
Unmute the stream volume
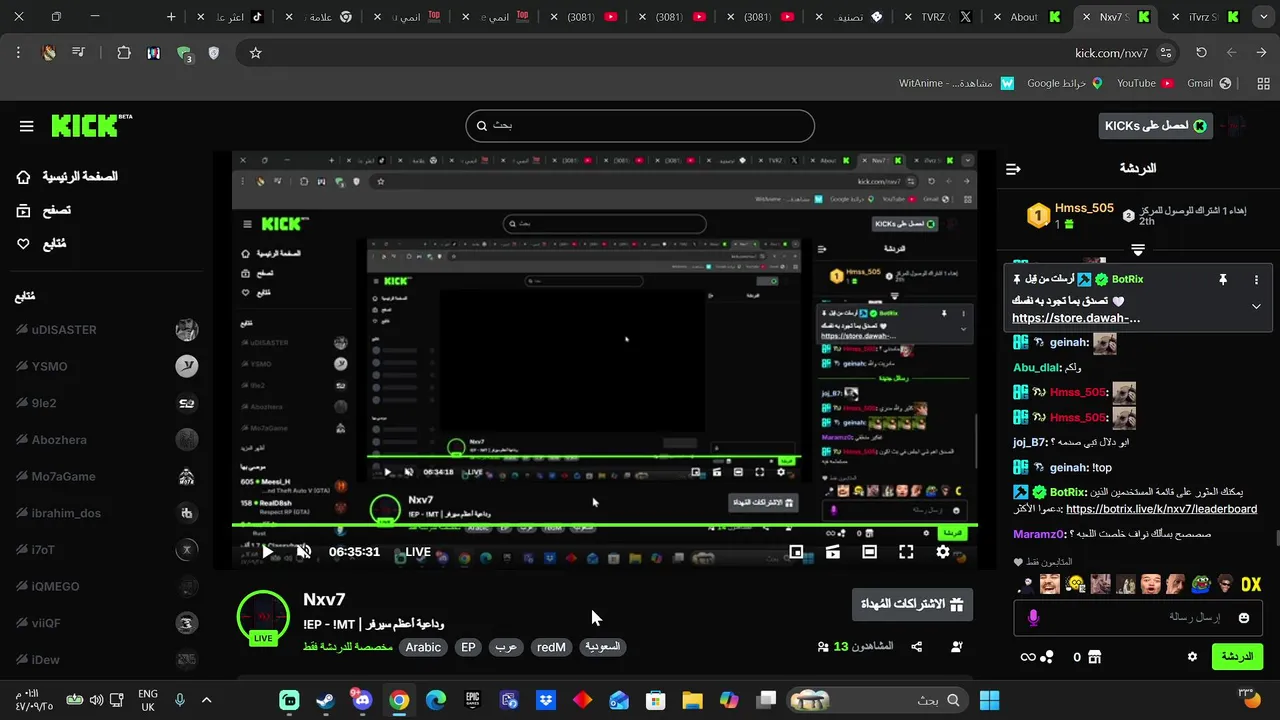point(304,552)
